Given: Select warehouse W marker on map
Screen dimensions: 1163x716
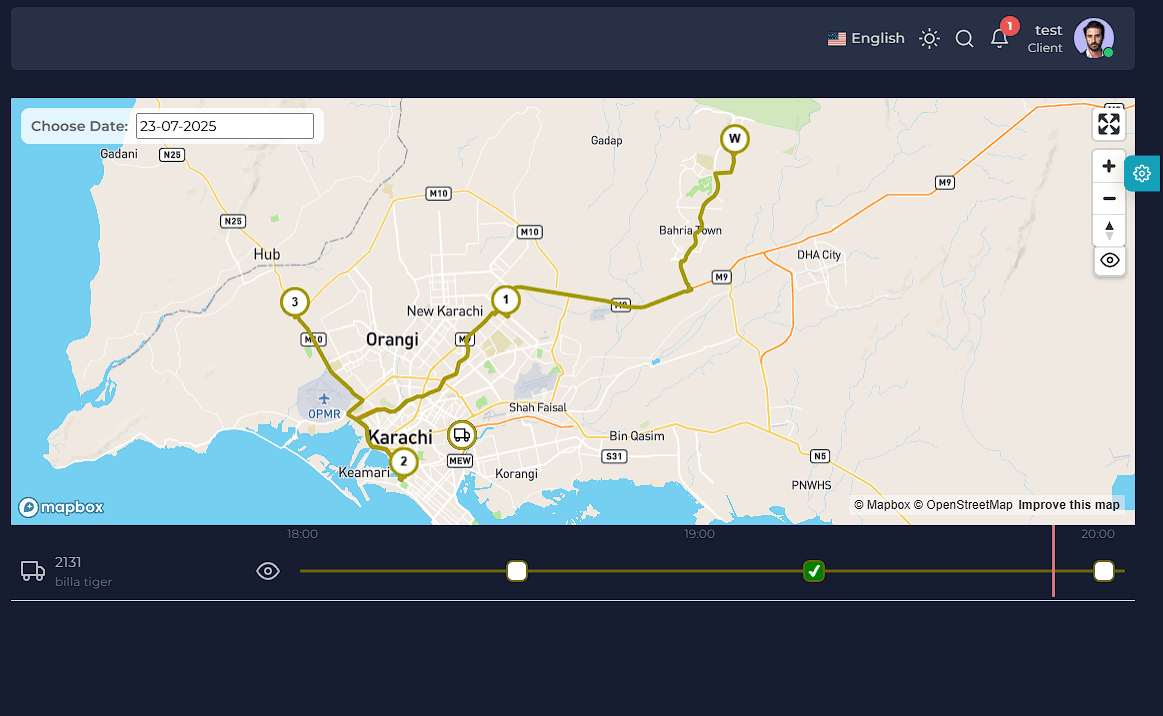Looking at the screenshot, I should click(x=734, y=139).
